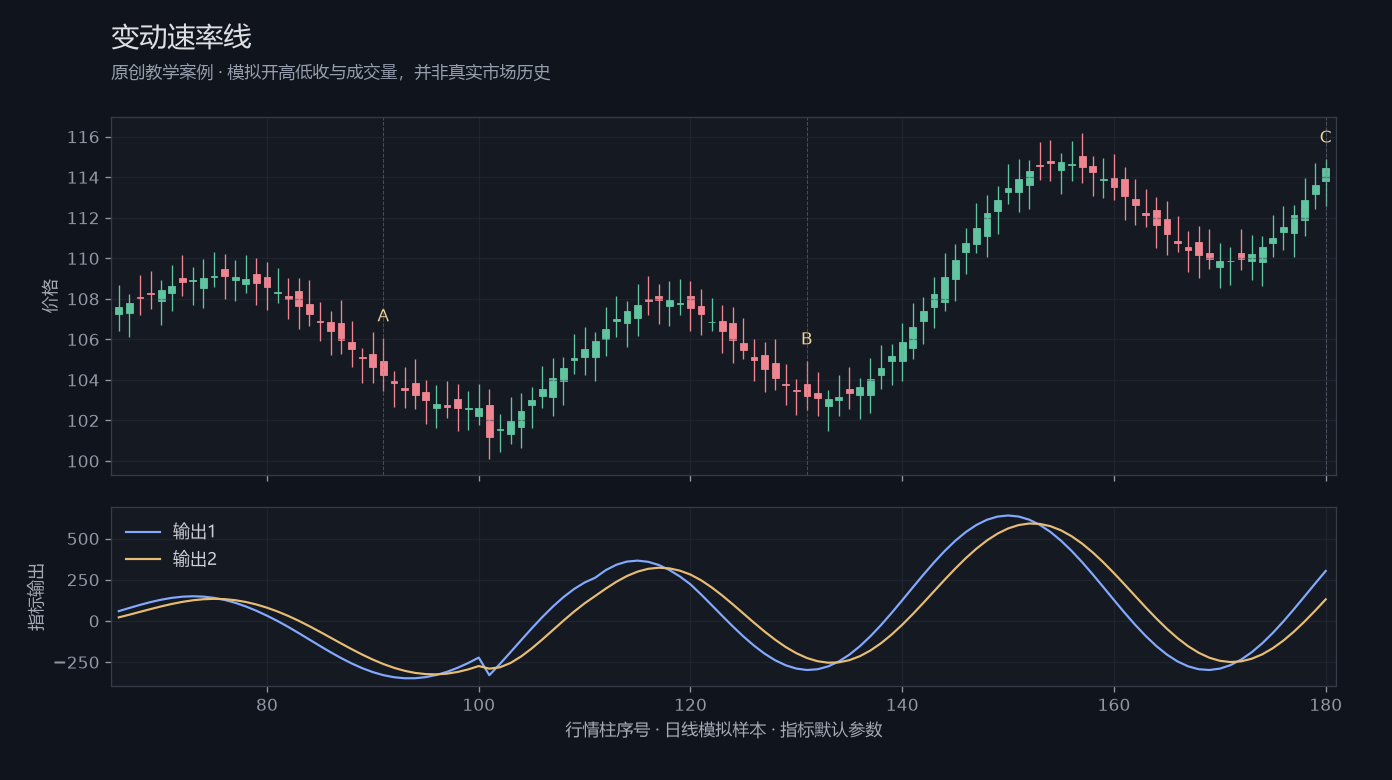Click x-axis tick 120

click(x=690, y=704)
